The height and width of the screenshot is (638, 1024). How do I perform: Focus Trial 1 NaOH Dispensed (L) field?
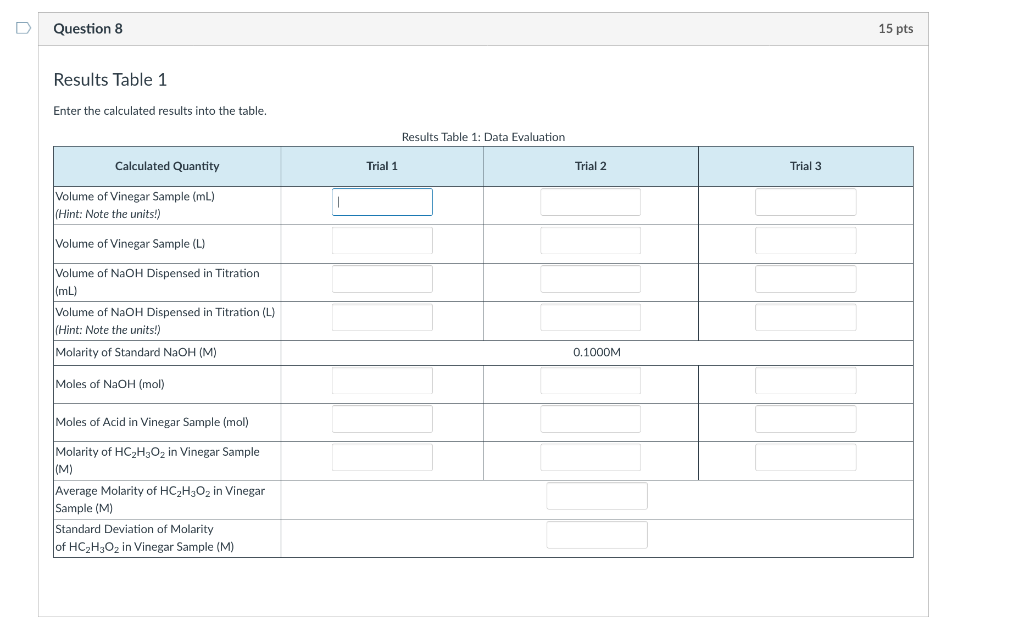tap(382, 317)
